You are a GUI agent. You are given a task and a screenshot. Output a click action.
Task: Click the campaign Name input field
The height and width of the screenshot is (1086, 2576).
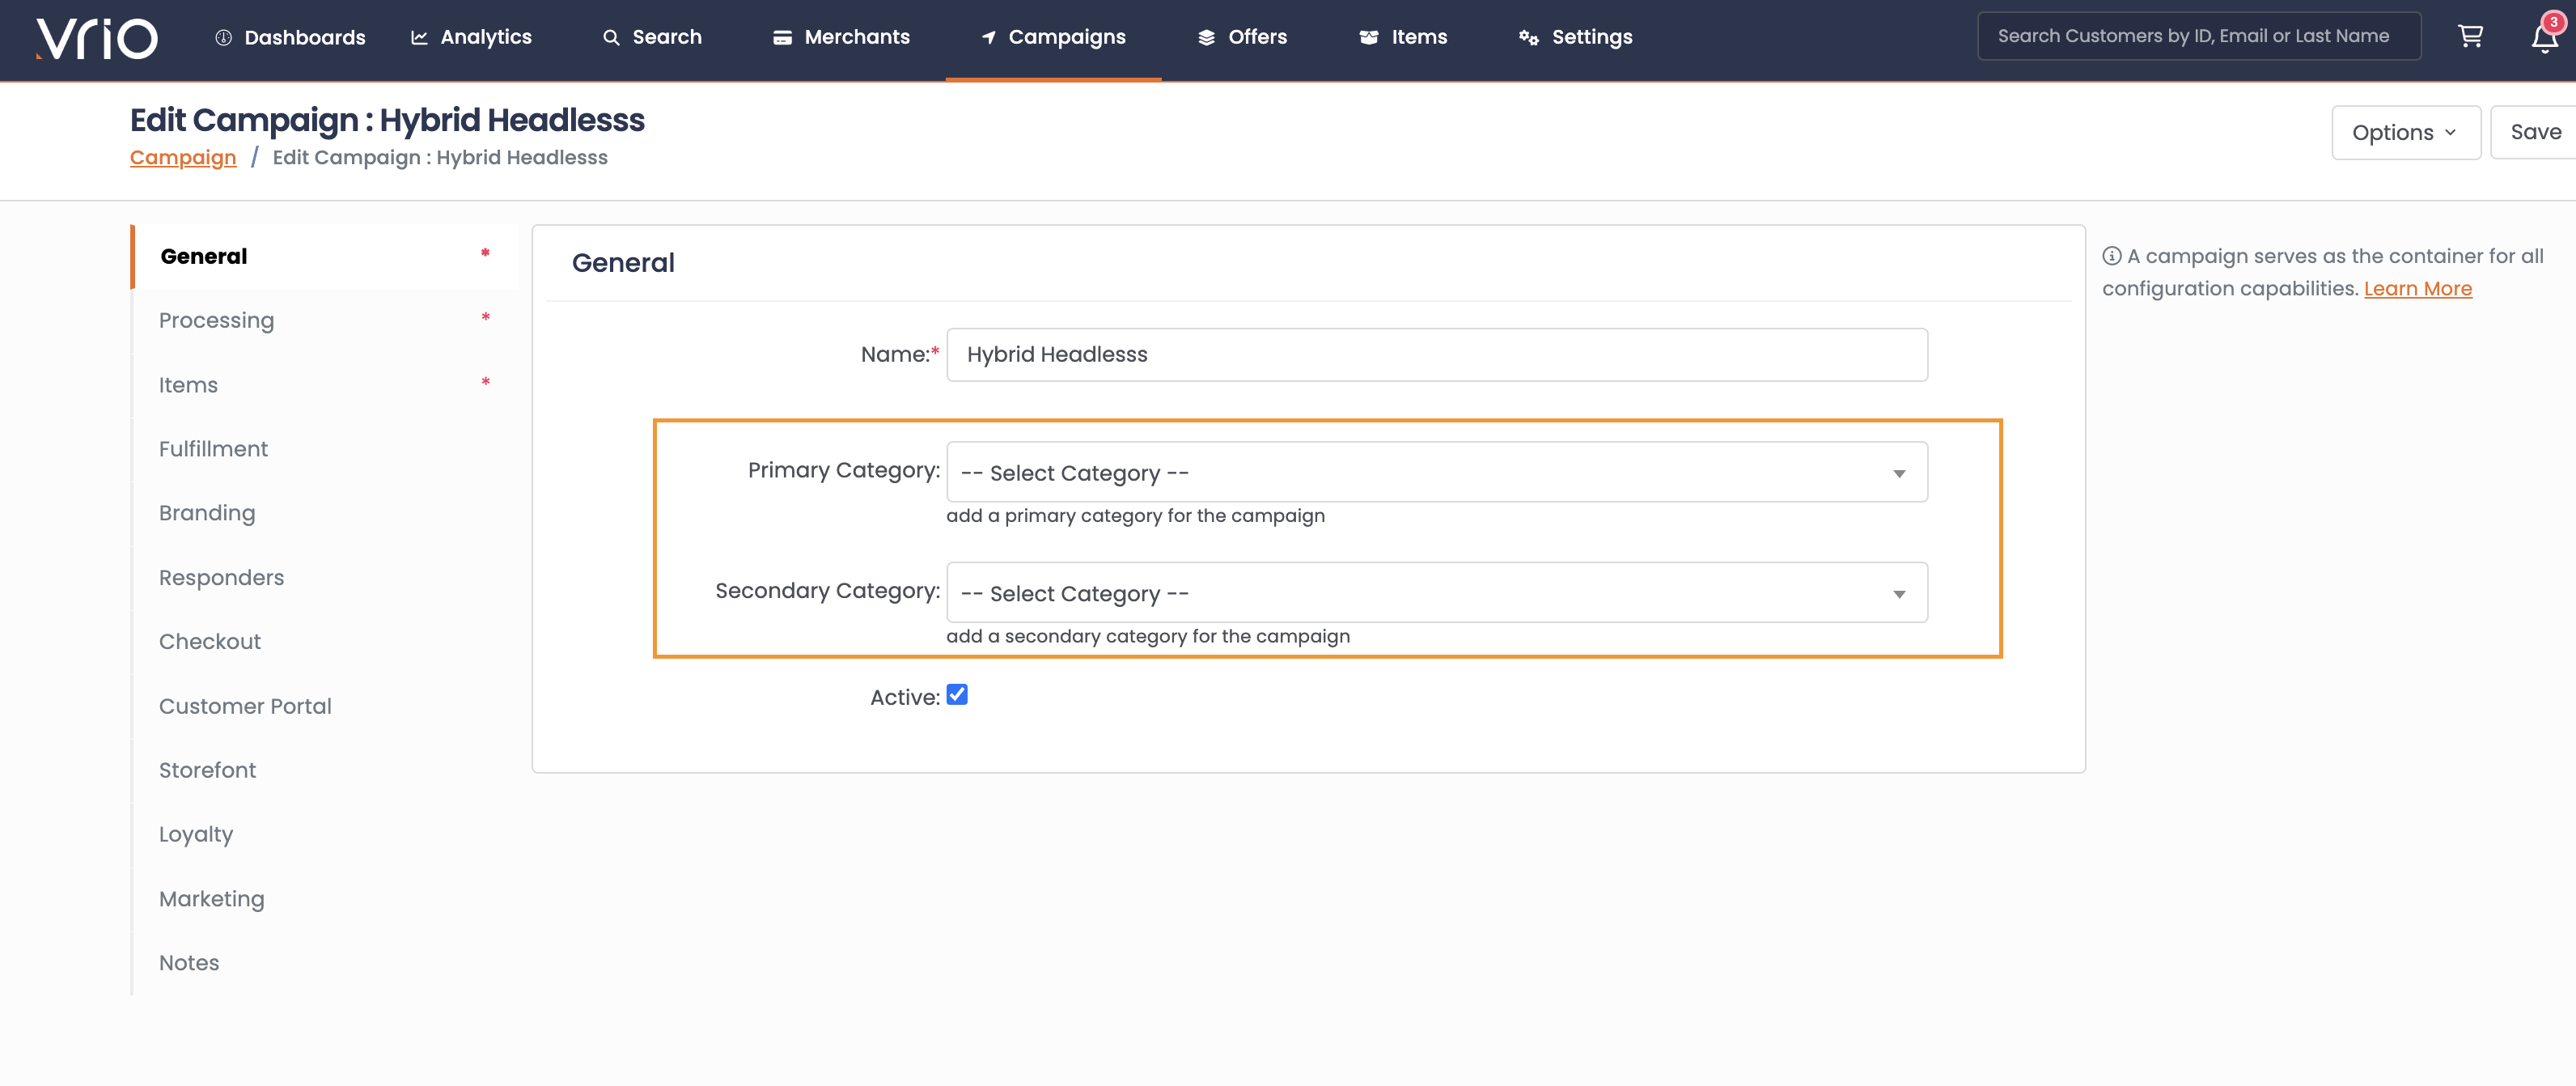tap(1437, 354)
